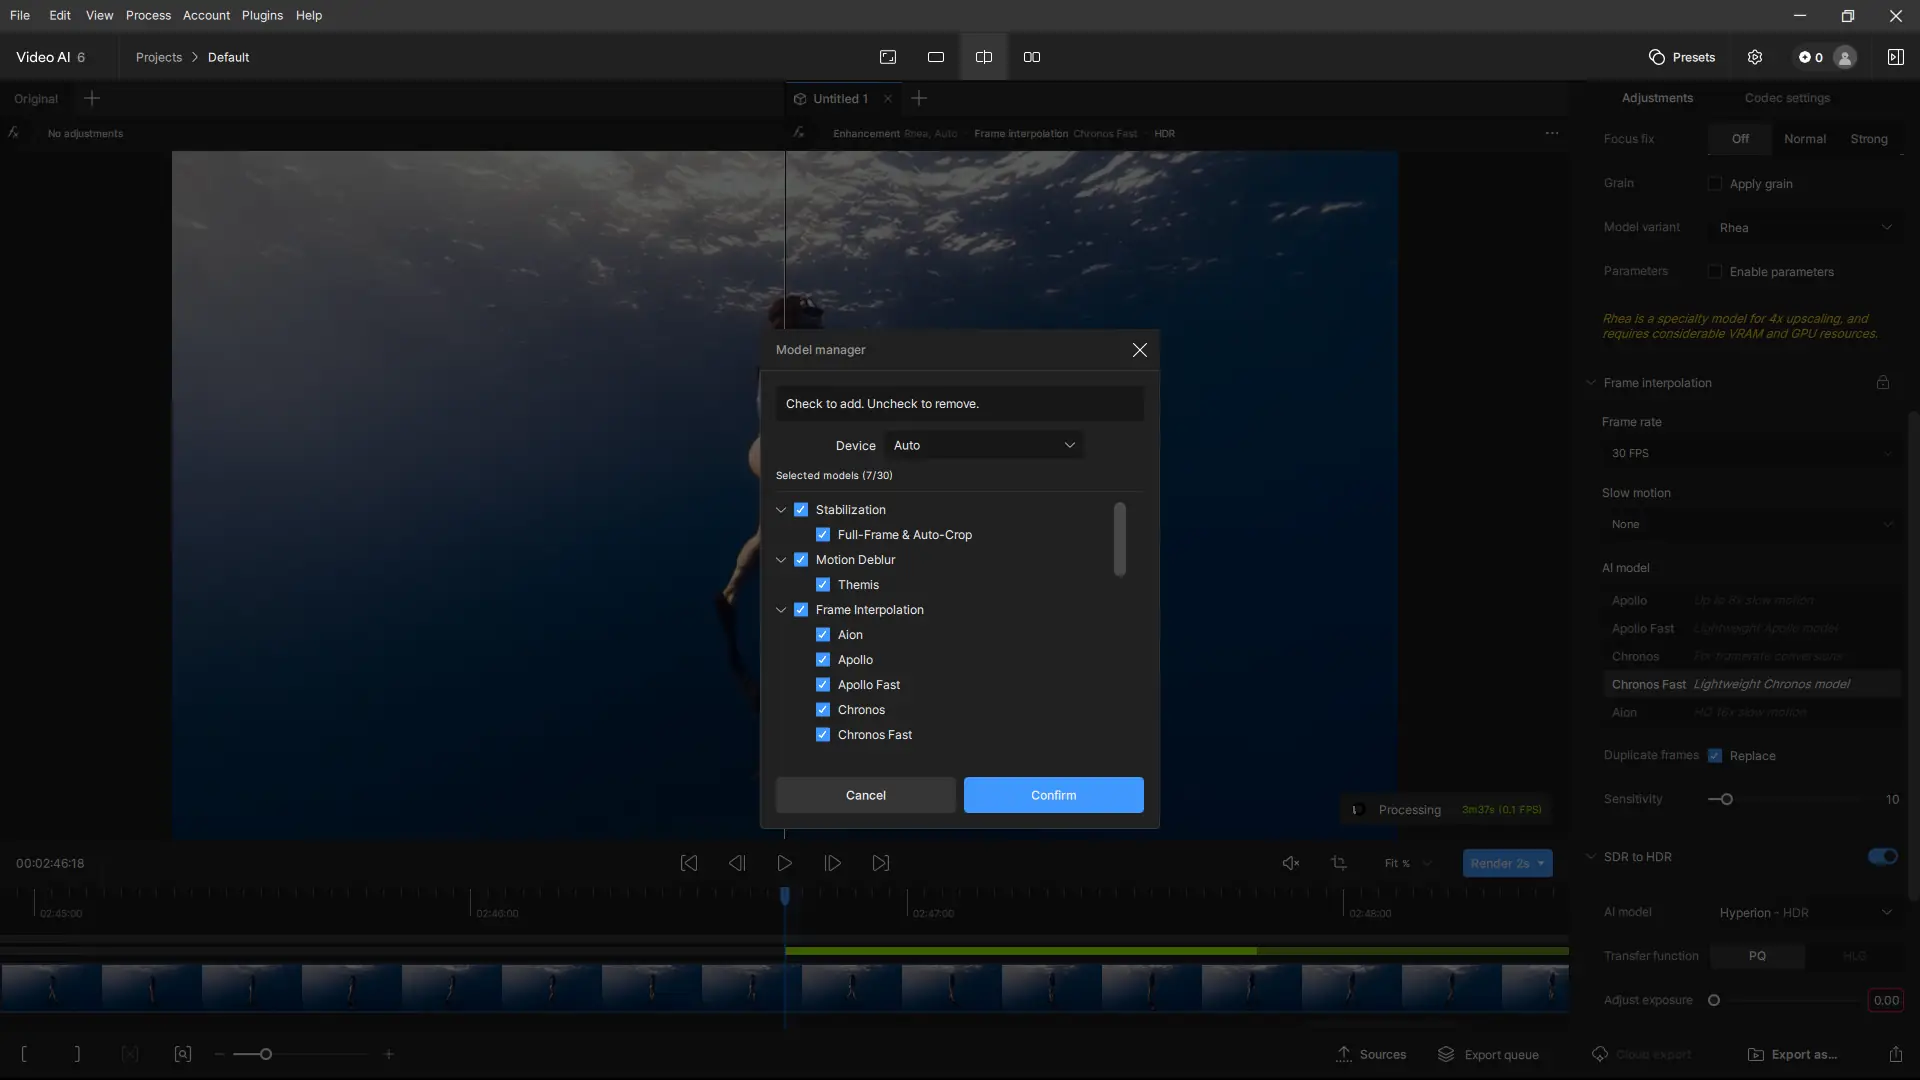Jump to the last frame icon
Image resolution: width=1920 pixels, height=1080 pixels.
coord(881,863)
